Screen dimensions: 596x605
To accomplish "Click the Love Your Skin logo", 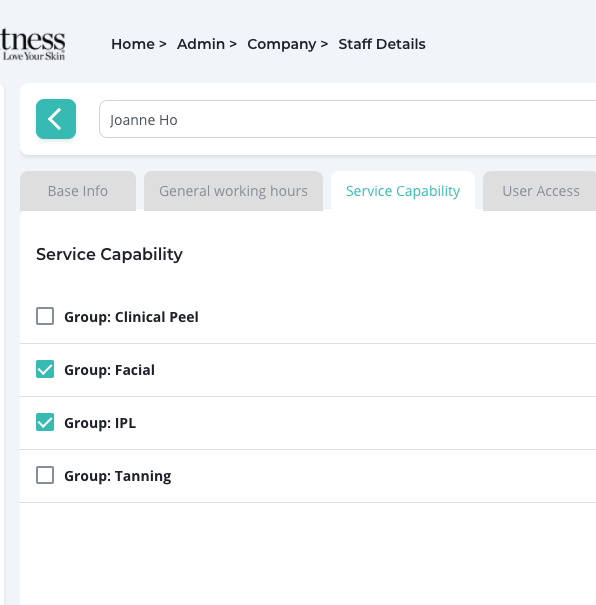I will (33, 44).
